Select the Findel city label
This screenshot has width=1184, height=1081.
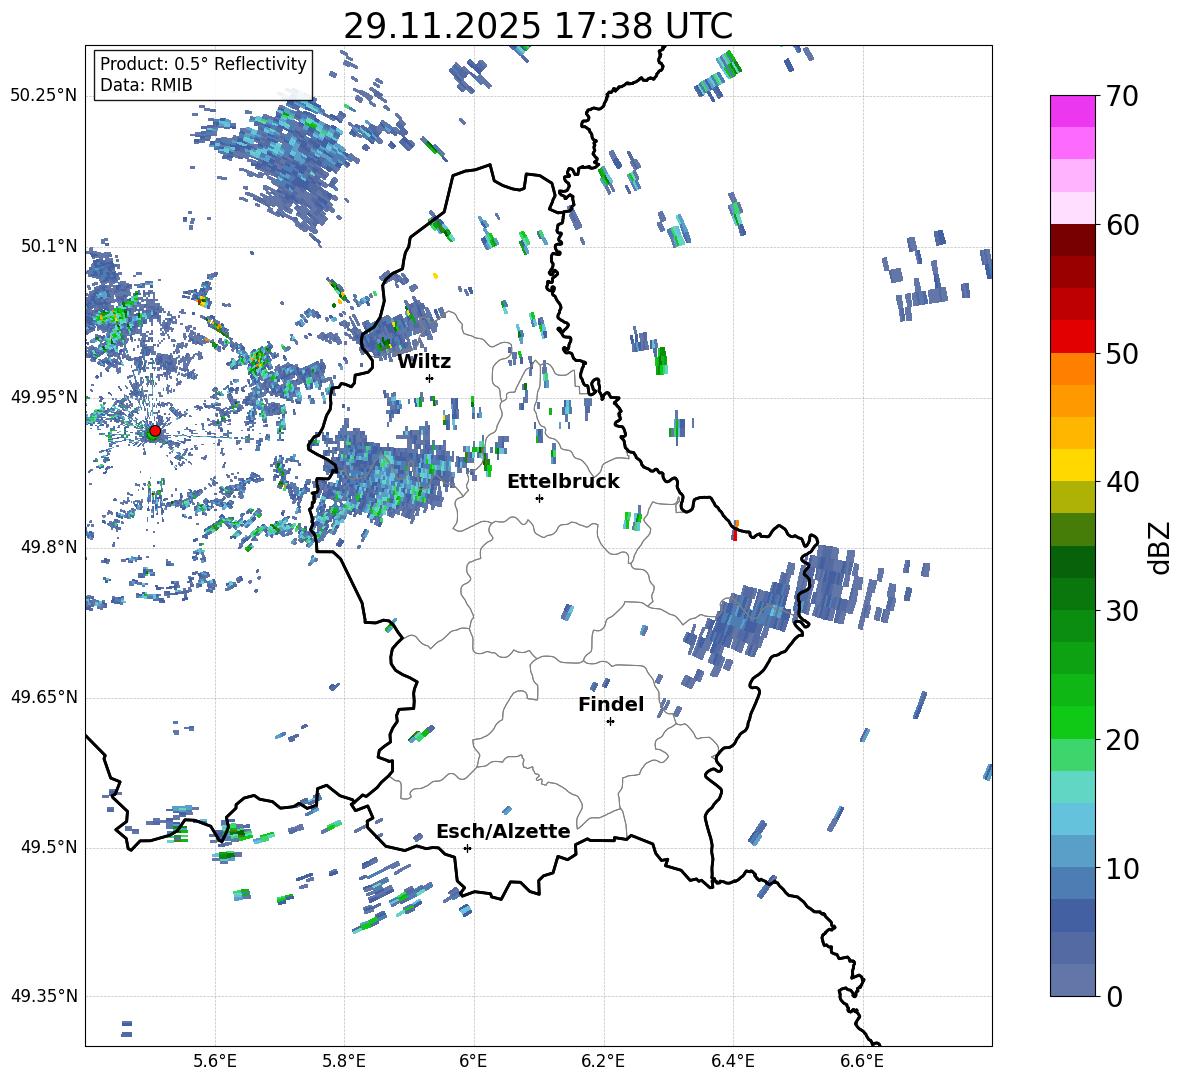[611, 704]
